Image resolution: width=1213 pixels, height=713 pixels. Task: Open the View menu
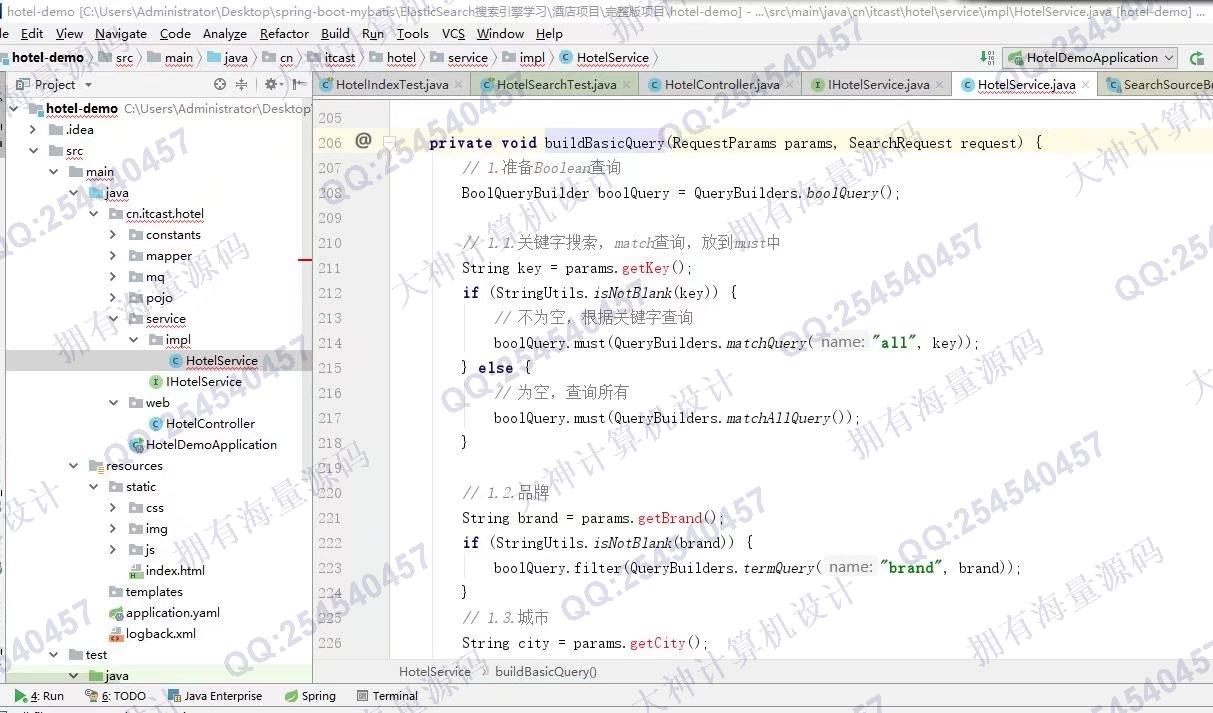click(x=69, y=33)
